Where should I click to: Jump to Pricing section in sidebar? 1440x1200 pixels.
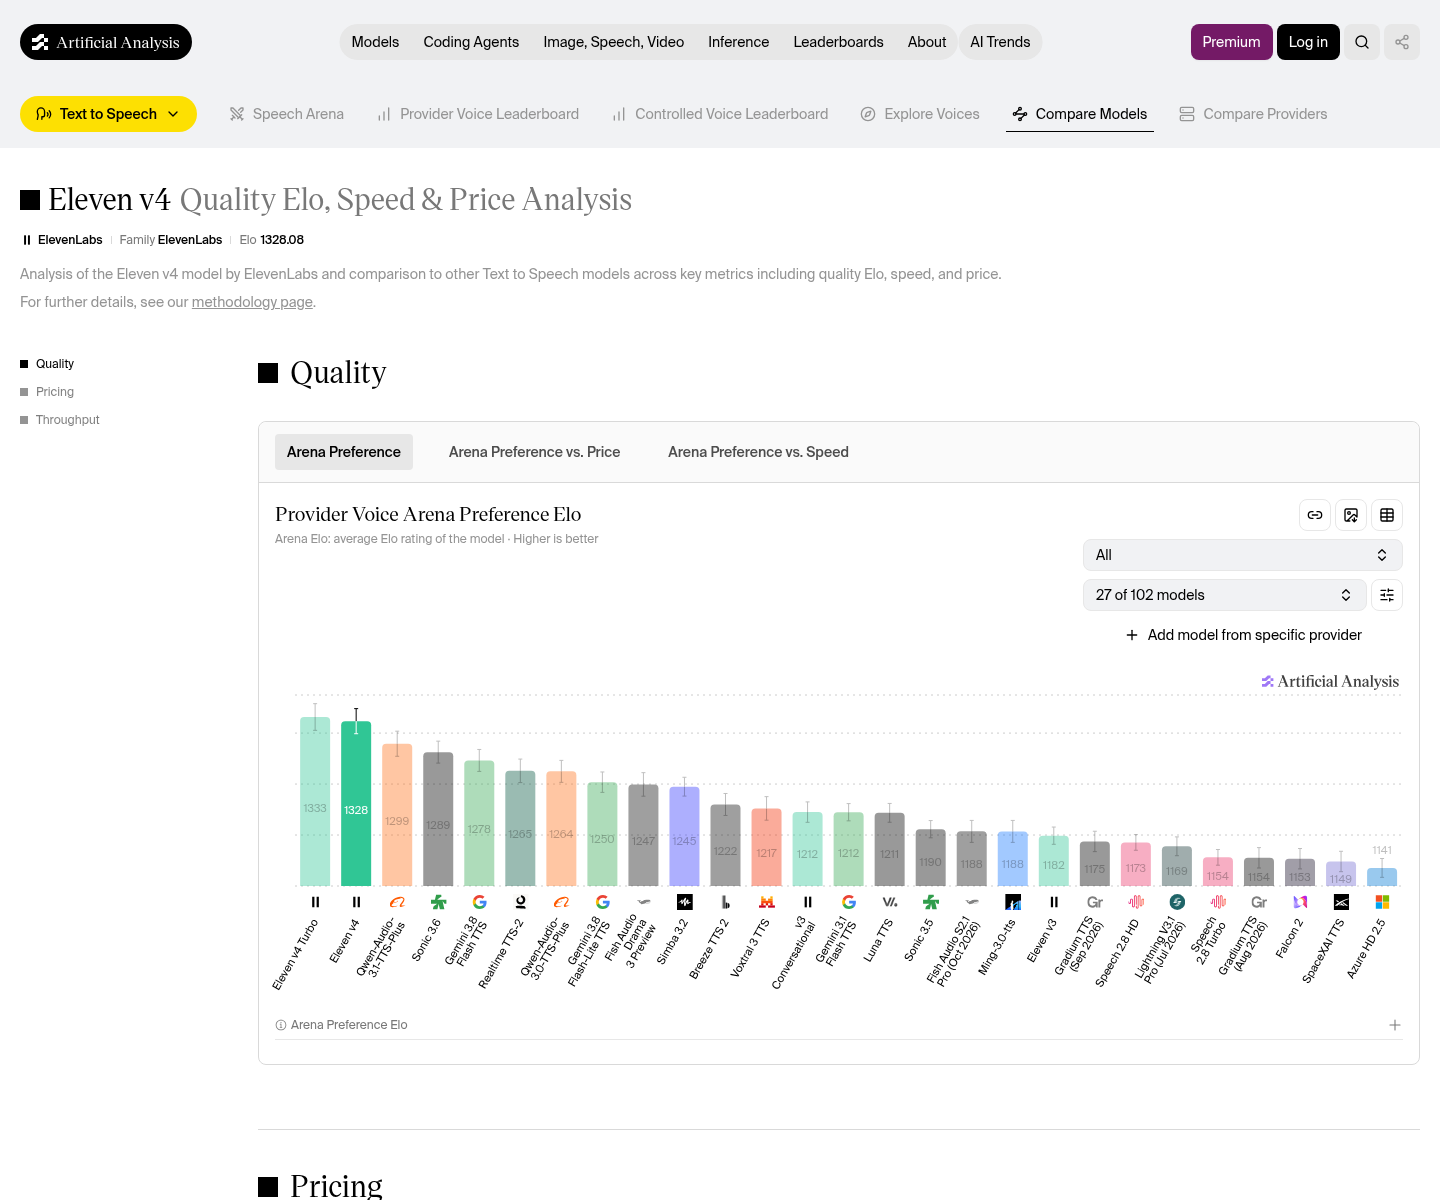pyautogui.click(x=55, y=392)
